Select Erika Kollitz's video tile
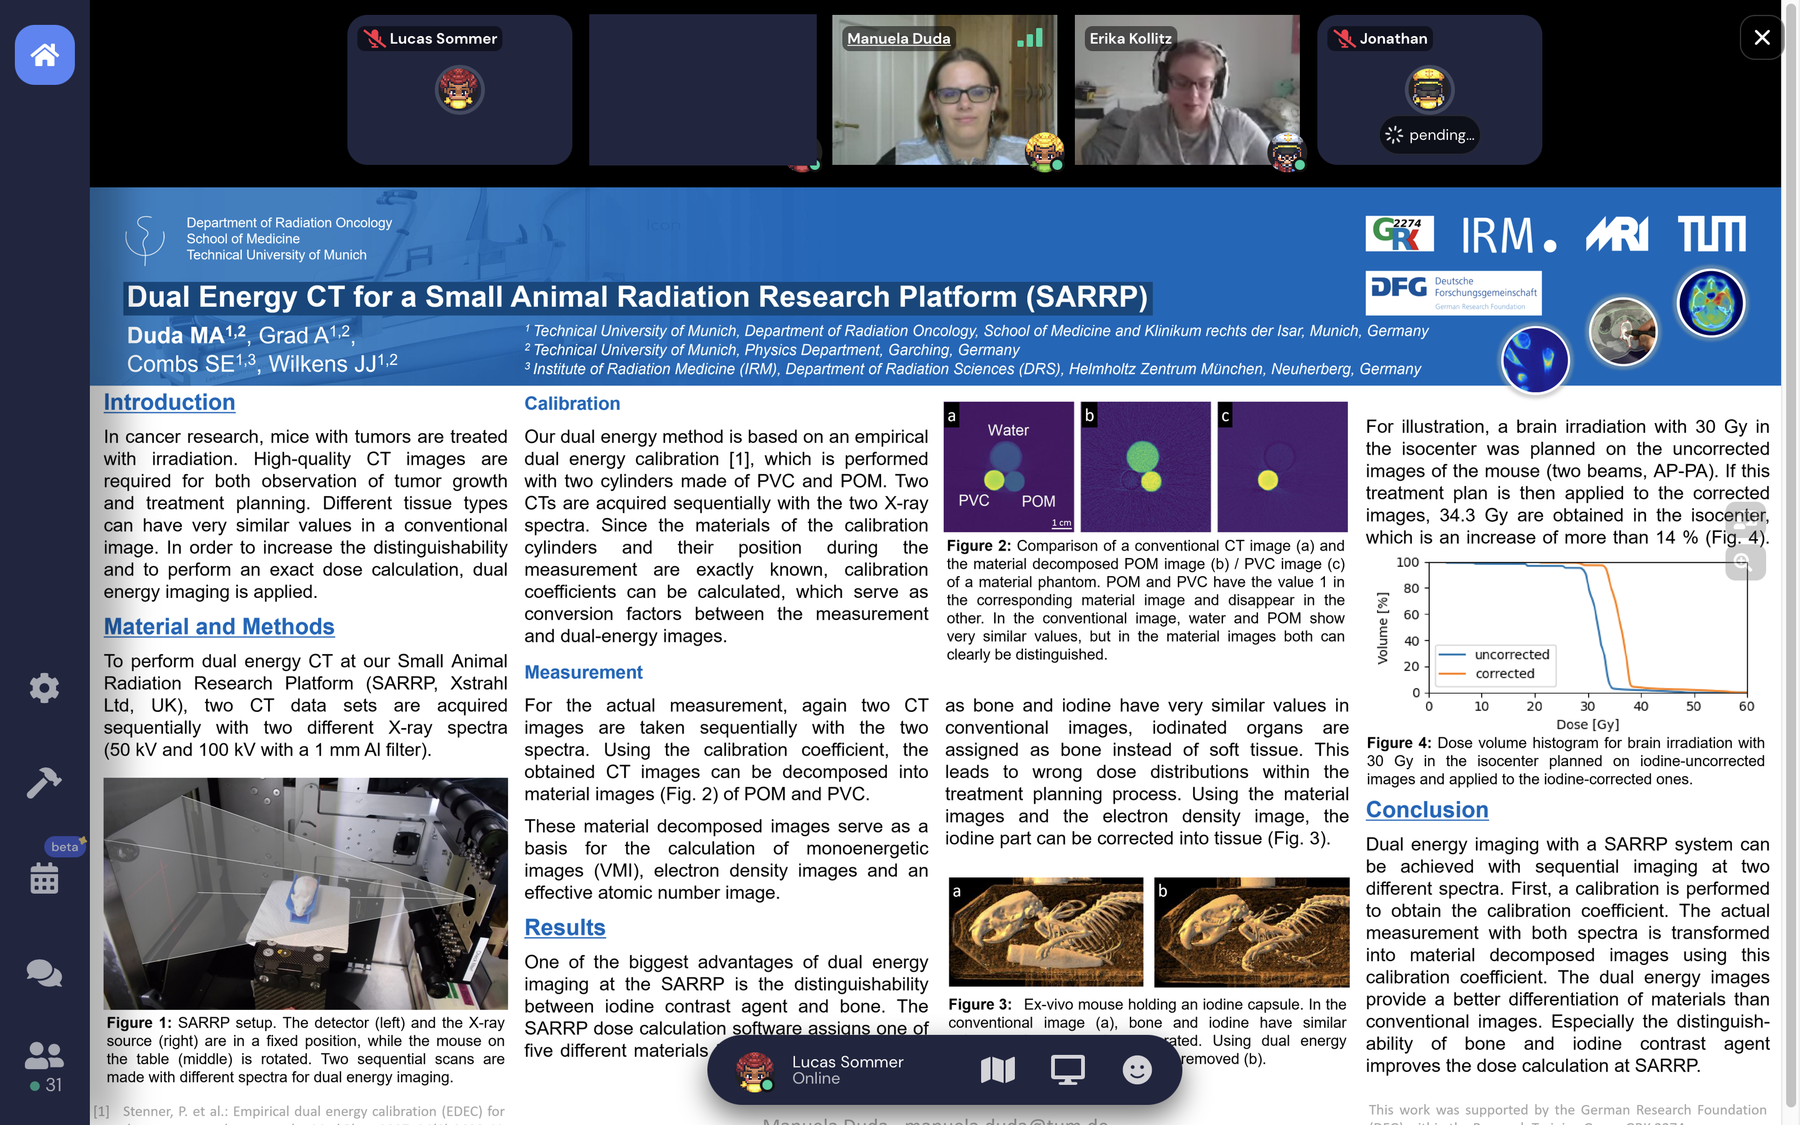This screenshot has height=1125, width=1800. click(x=1187, y=90)
